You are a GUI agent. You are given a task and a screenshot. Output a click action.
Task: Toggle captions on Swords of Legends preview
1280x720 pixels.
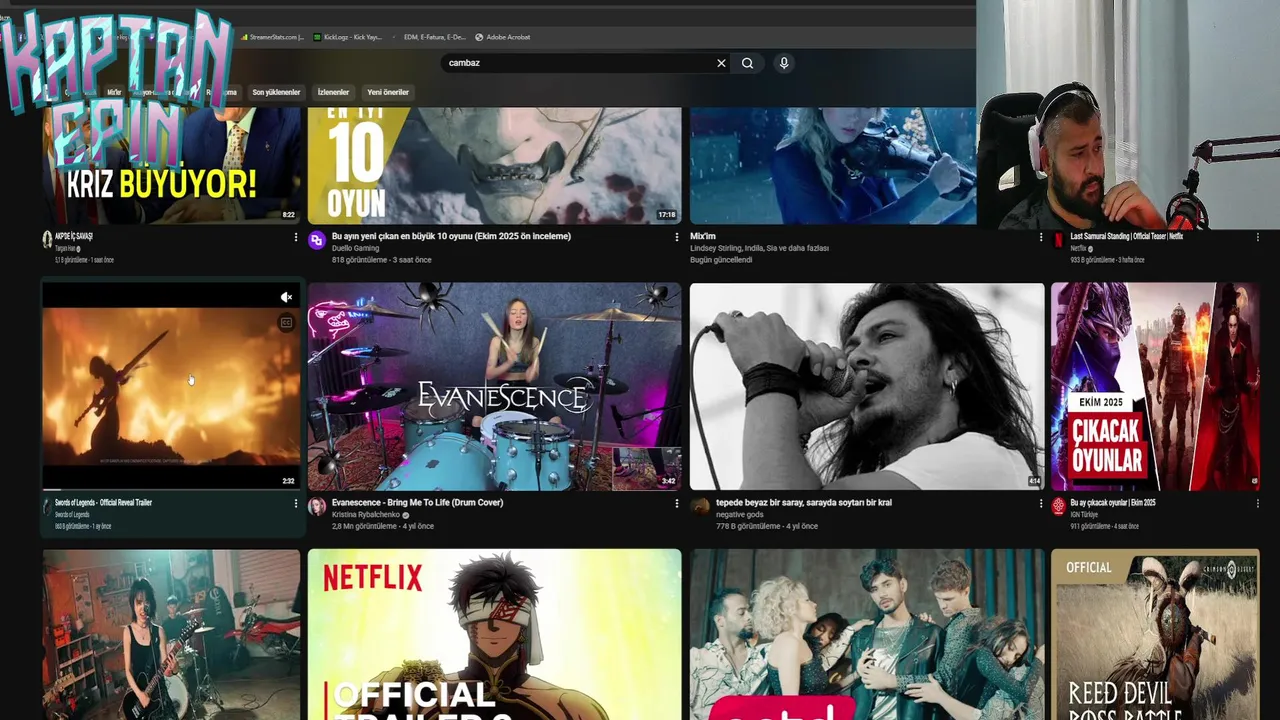pos(286,323)
